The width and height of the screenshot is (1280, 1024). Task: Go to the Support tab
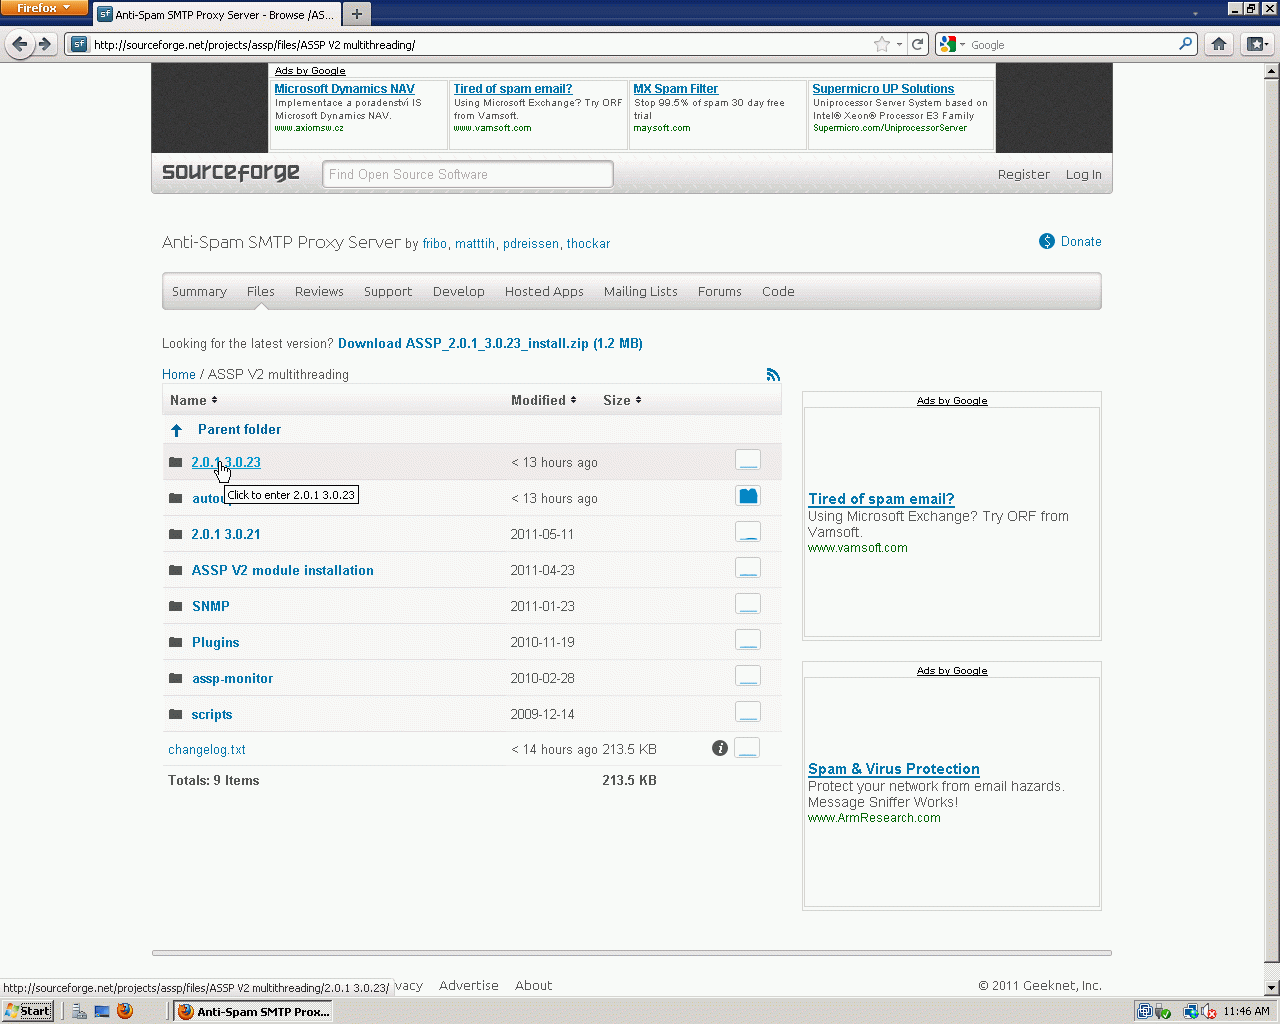(388, 292)
